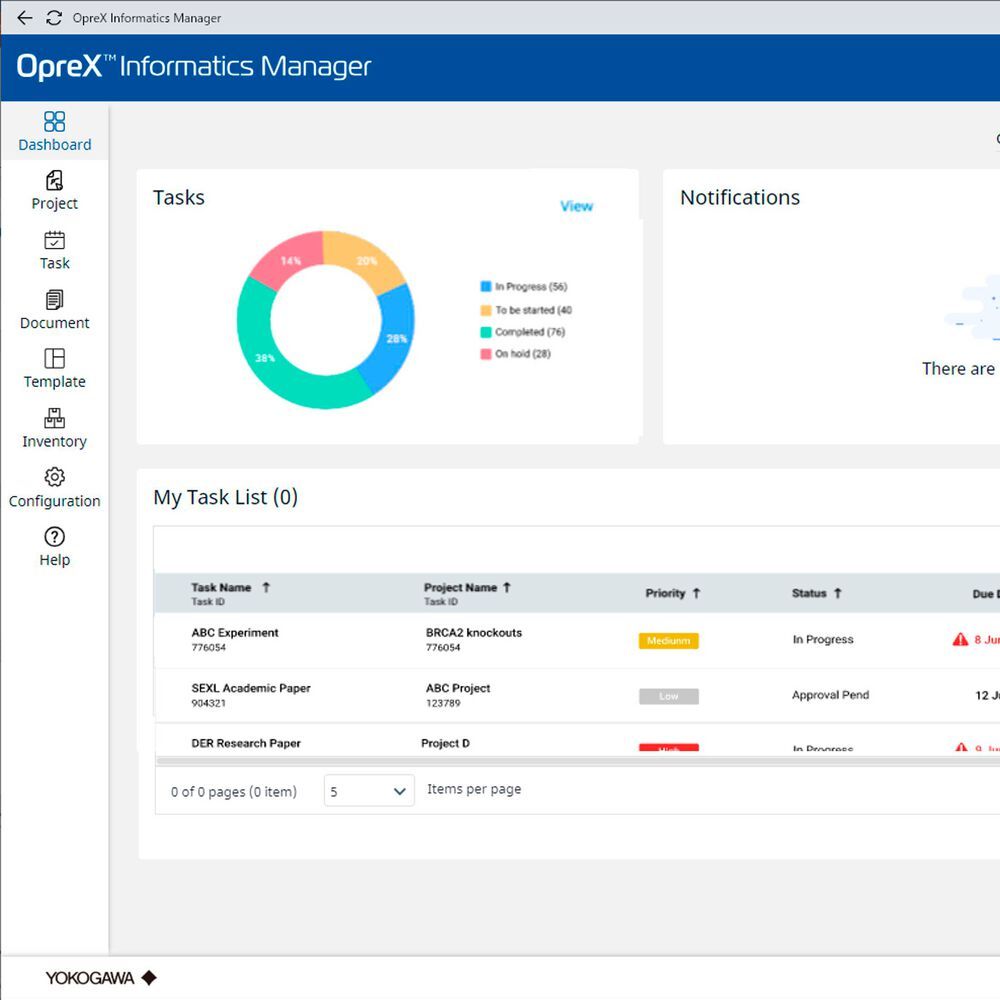Toggle the In Progress legend swatch

(x=486, y=286)
